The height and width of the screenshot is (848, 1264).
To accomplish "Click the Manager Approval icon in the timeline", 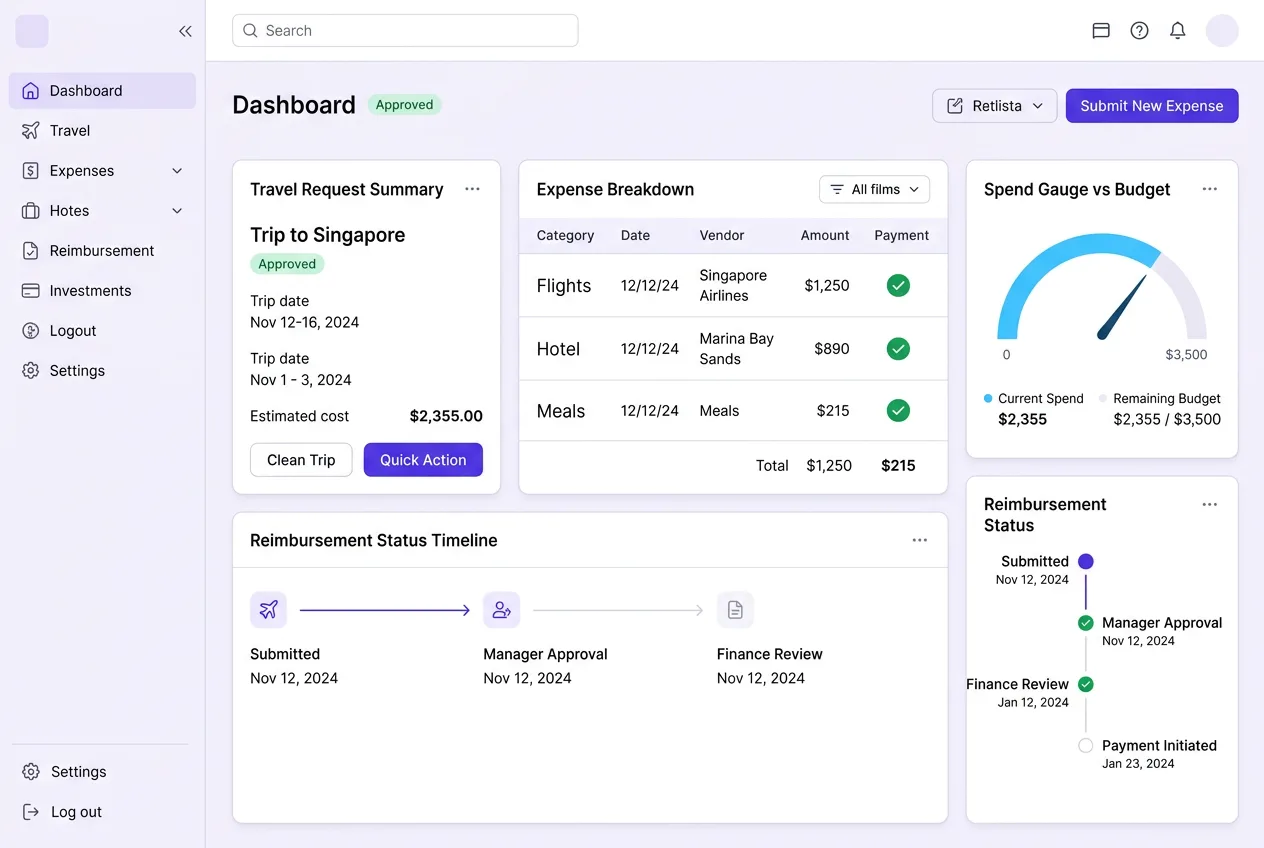I will [501, 610].
